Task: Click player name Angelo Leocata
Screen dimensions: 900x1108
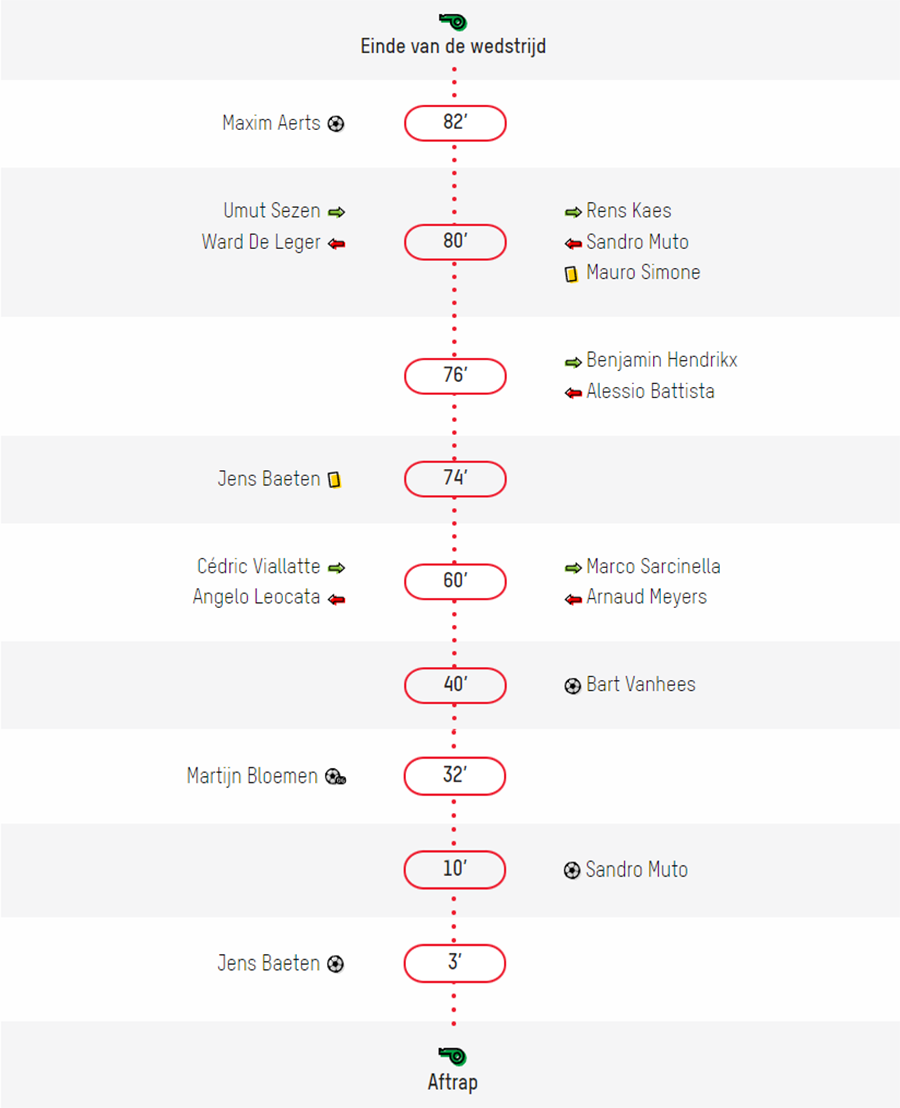Action: 256,597
